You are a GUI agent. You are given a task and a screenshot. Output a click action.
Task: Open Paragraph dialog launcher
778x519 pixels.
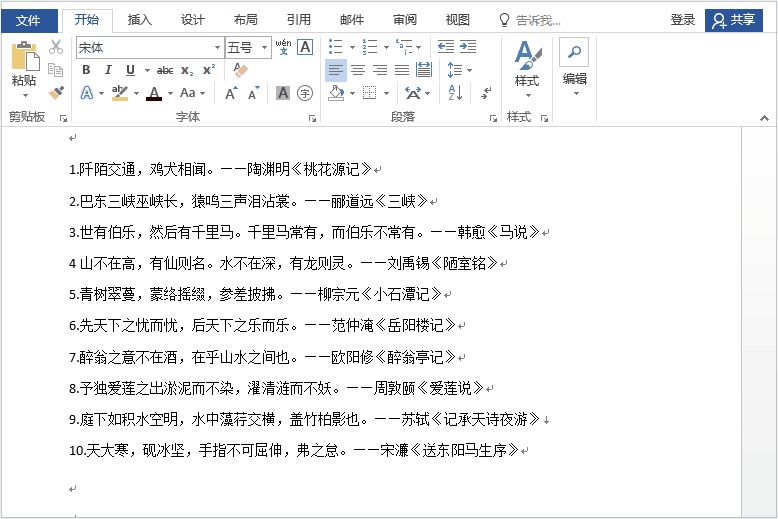pyautogui.click(x=493, y=118)
